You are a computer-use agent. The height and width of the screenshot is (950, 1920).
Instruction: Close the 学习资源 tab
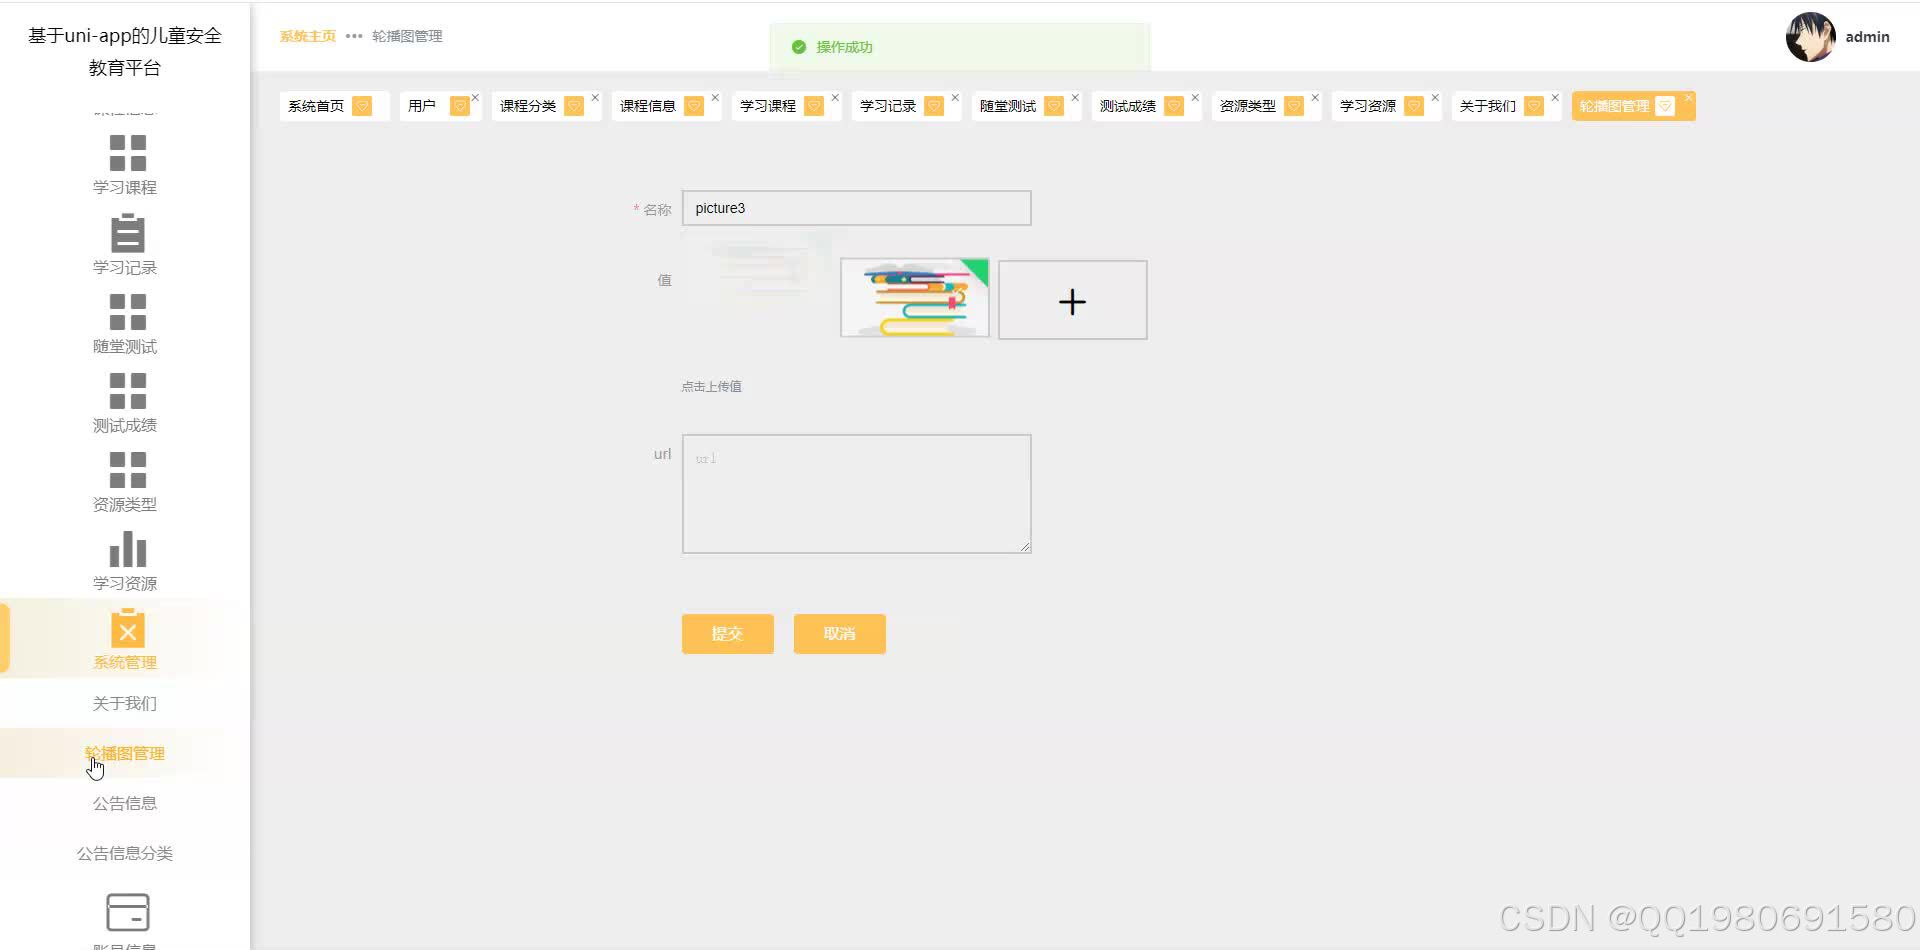[x=1435, y=98]
